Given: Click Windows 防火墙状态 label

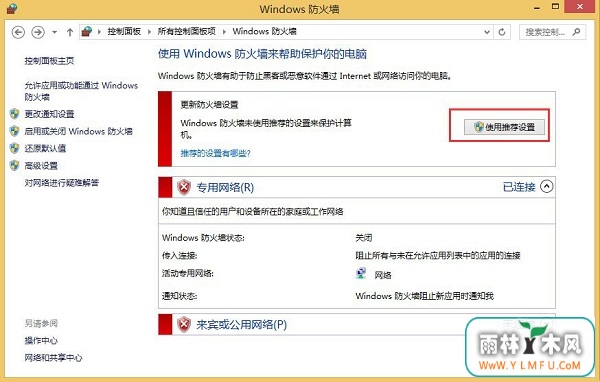Looking at the screenshot, I should [203, 238].
